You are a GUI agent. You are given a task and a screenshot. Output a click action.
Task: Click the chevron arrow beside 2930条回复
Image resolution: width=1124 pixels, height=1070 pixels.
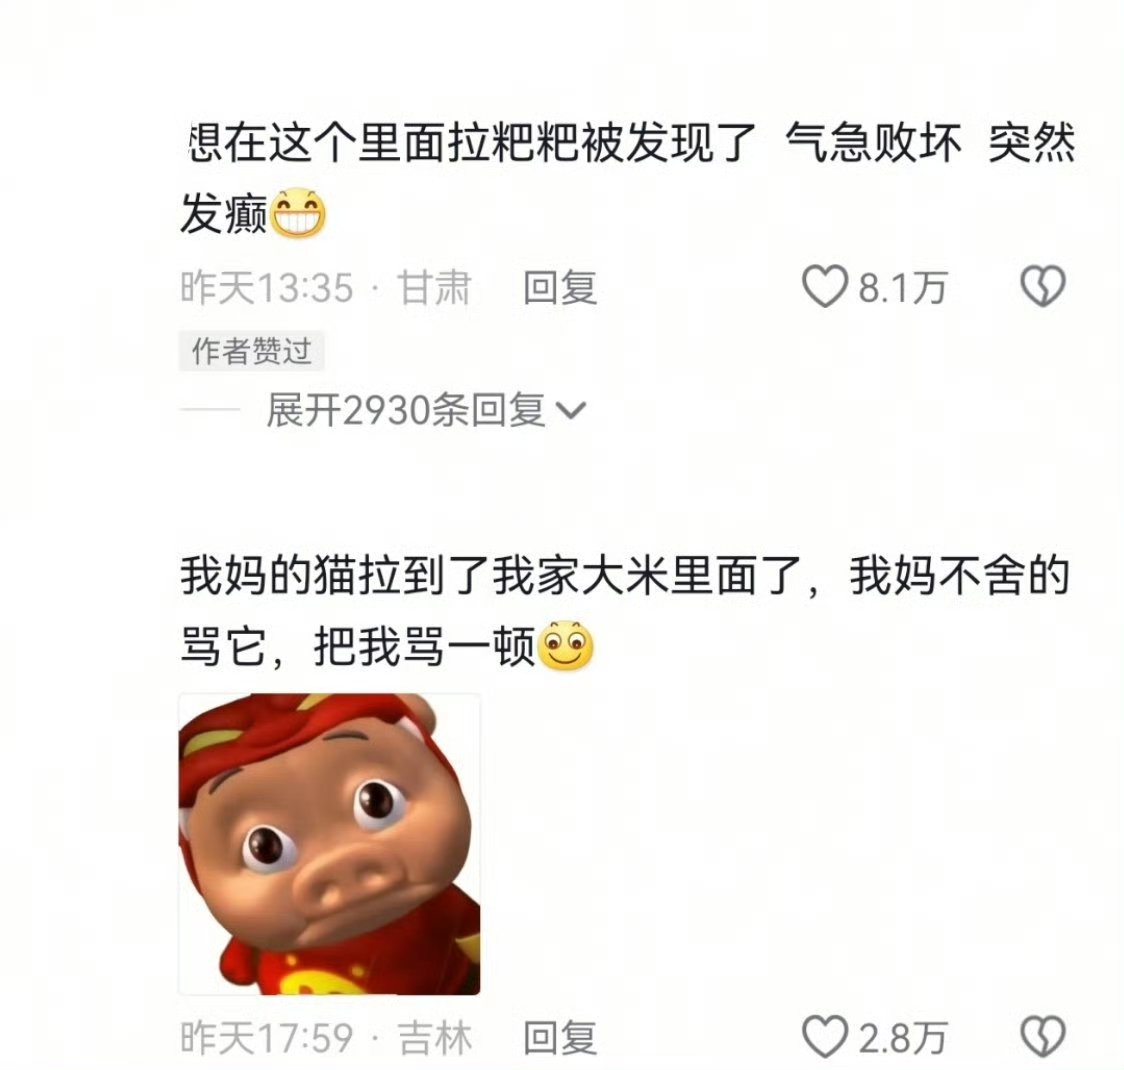click(x=571, y=411)
